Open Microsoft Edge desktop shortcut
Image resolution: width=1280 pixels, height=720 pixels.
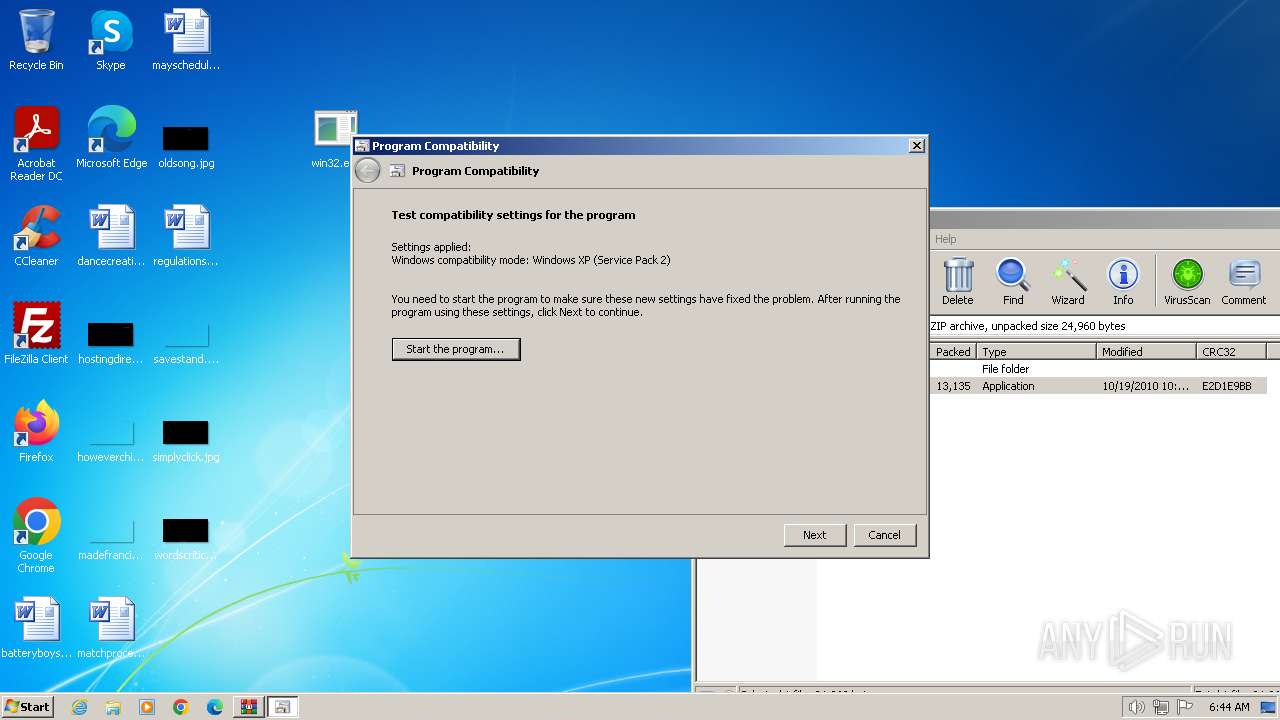click(x=111, y=139)
